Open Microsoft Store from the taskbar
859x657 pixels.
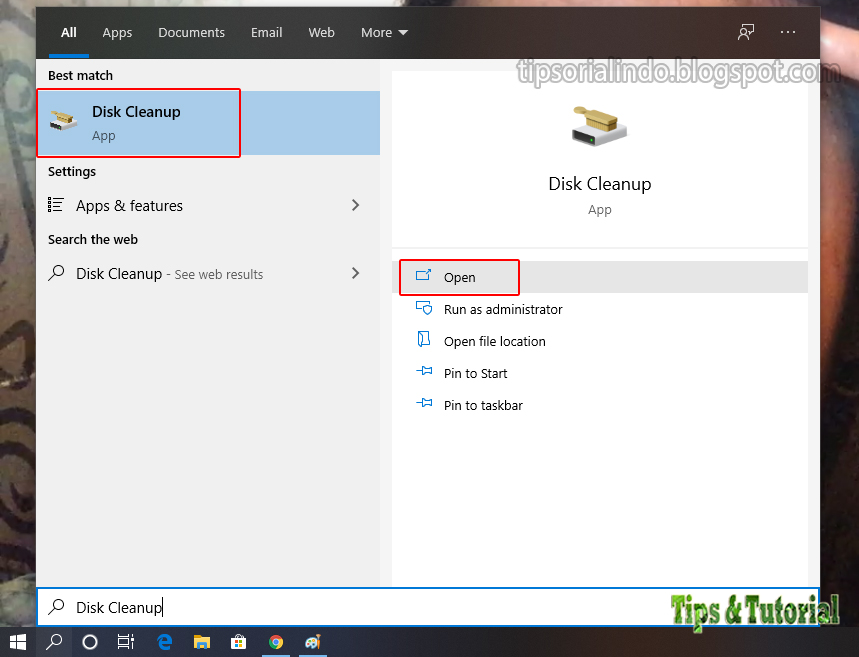[x=238, y=642]
